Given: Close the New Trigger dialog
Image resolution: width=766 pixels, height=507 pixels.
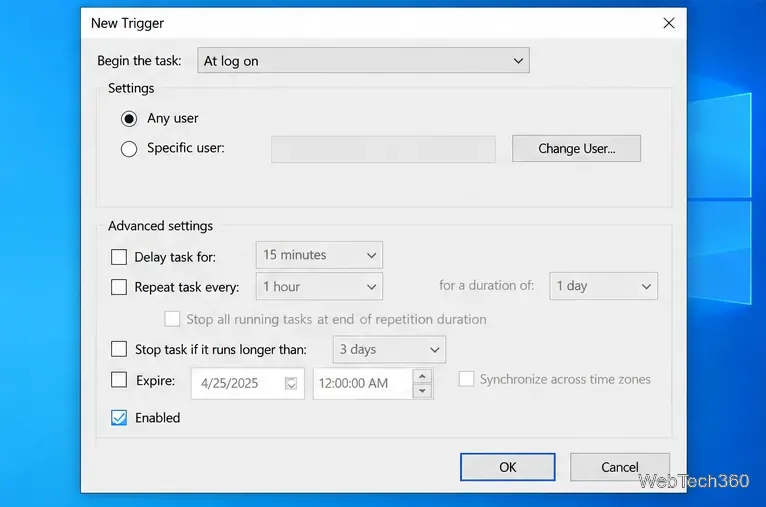Looking at the screenshot, I should coord(669,23).
